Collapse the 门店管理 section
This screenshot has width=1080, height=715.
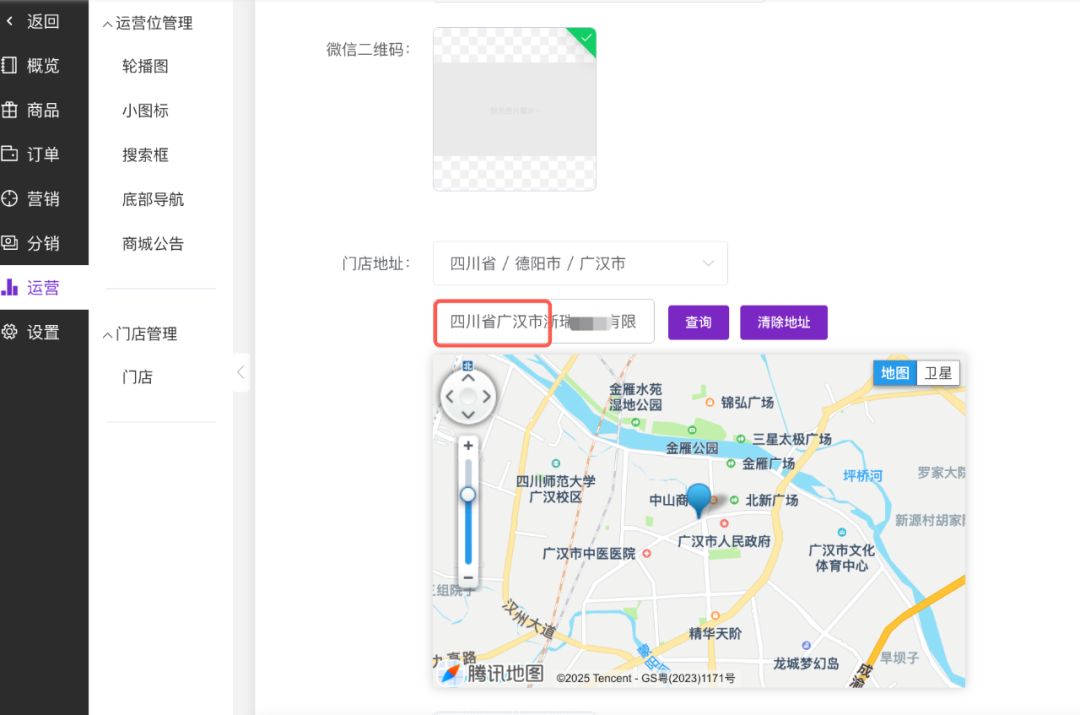click(108, 335)
